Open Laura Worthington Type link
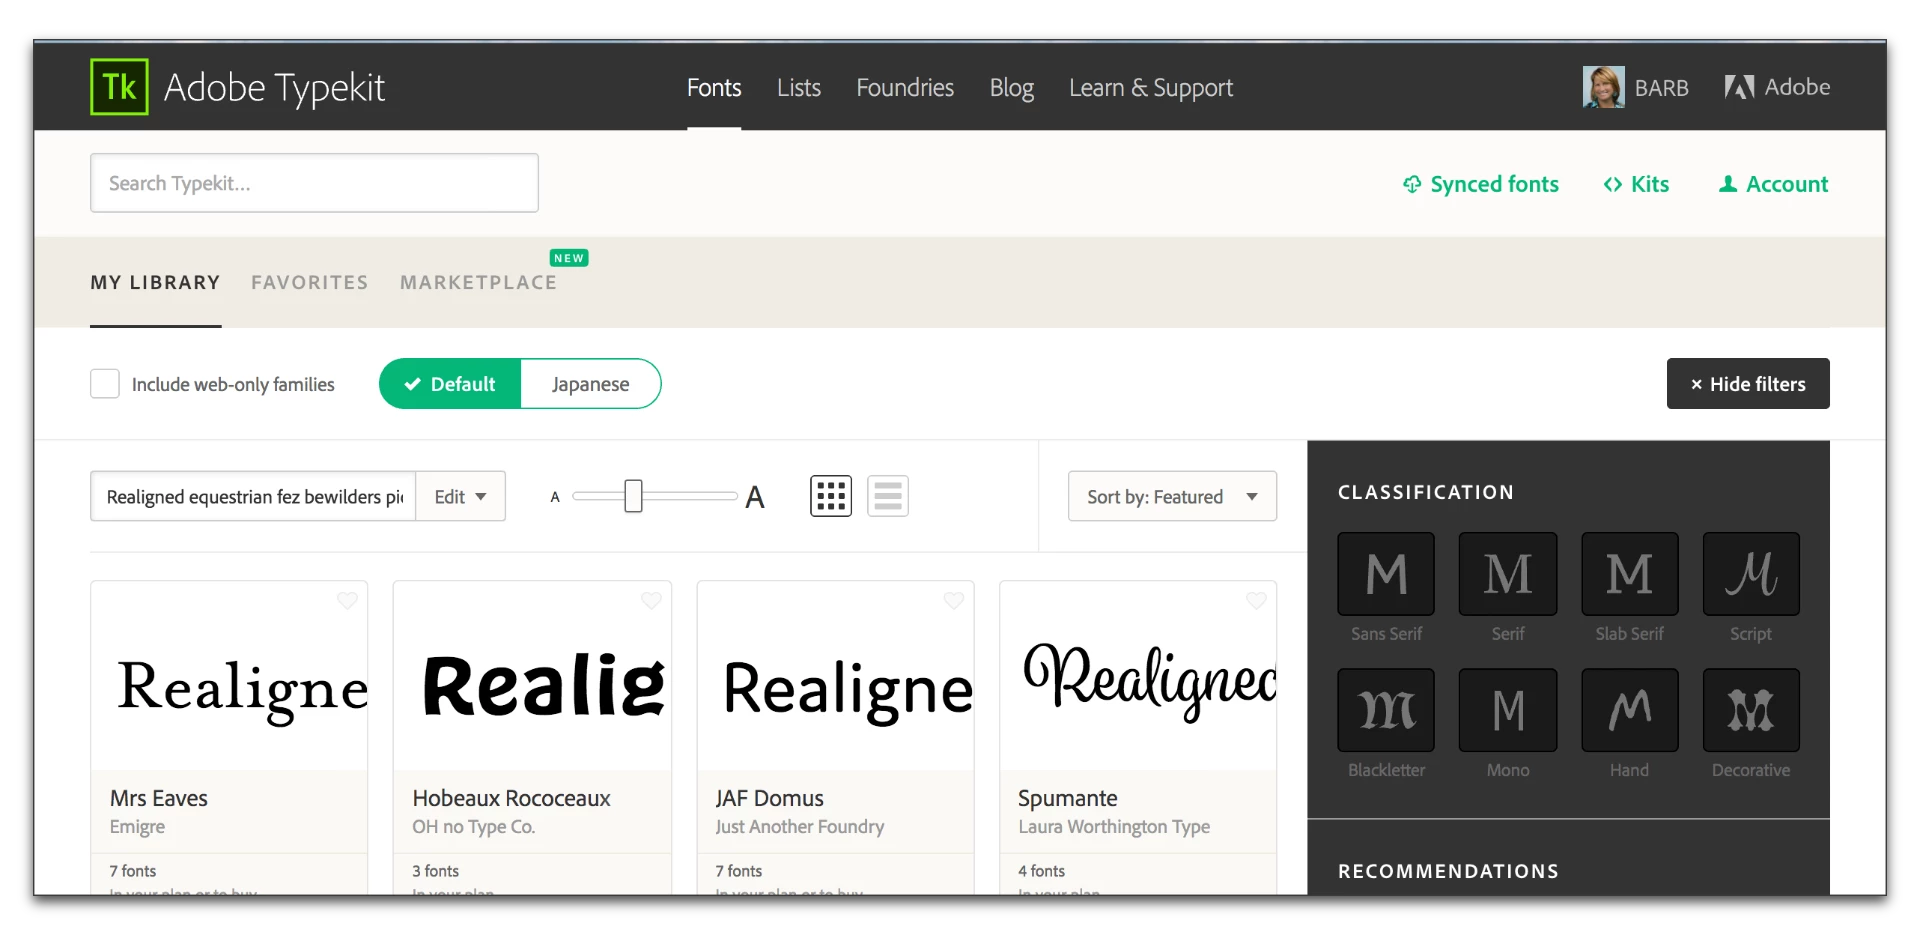The image size is (1920, 935). click(1114, 827)
